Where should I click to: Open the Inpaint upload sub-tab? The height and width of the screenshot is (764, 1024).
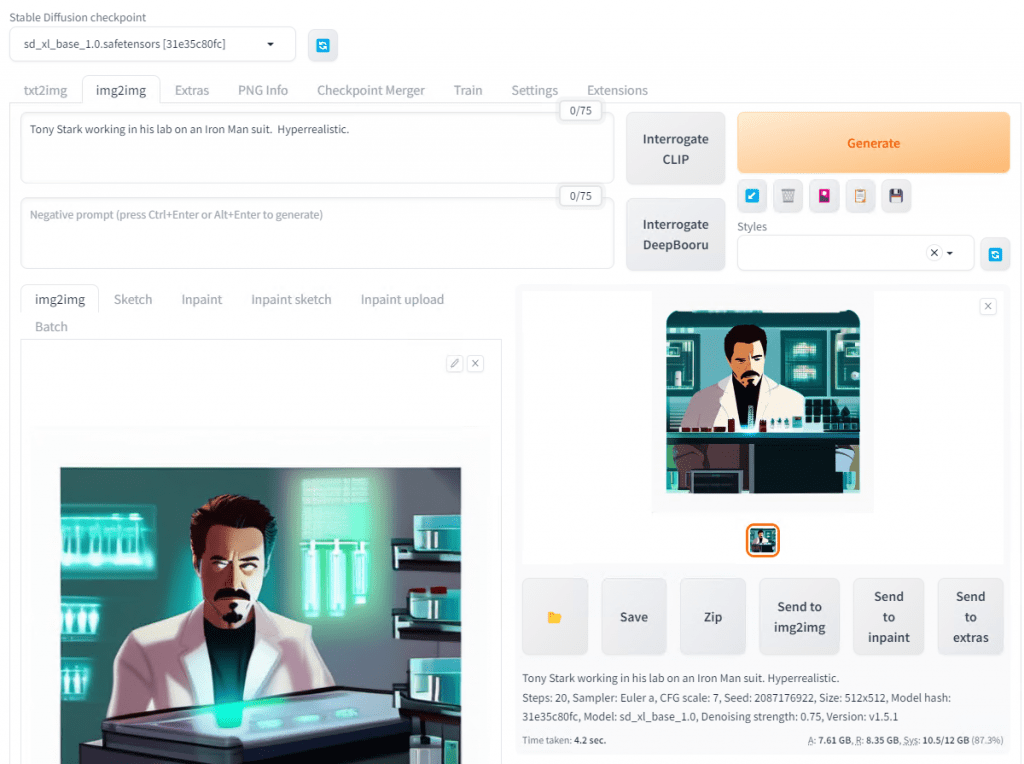pyautogui.click(x=402, y=299)
